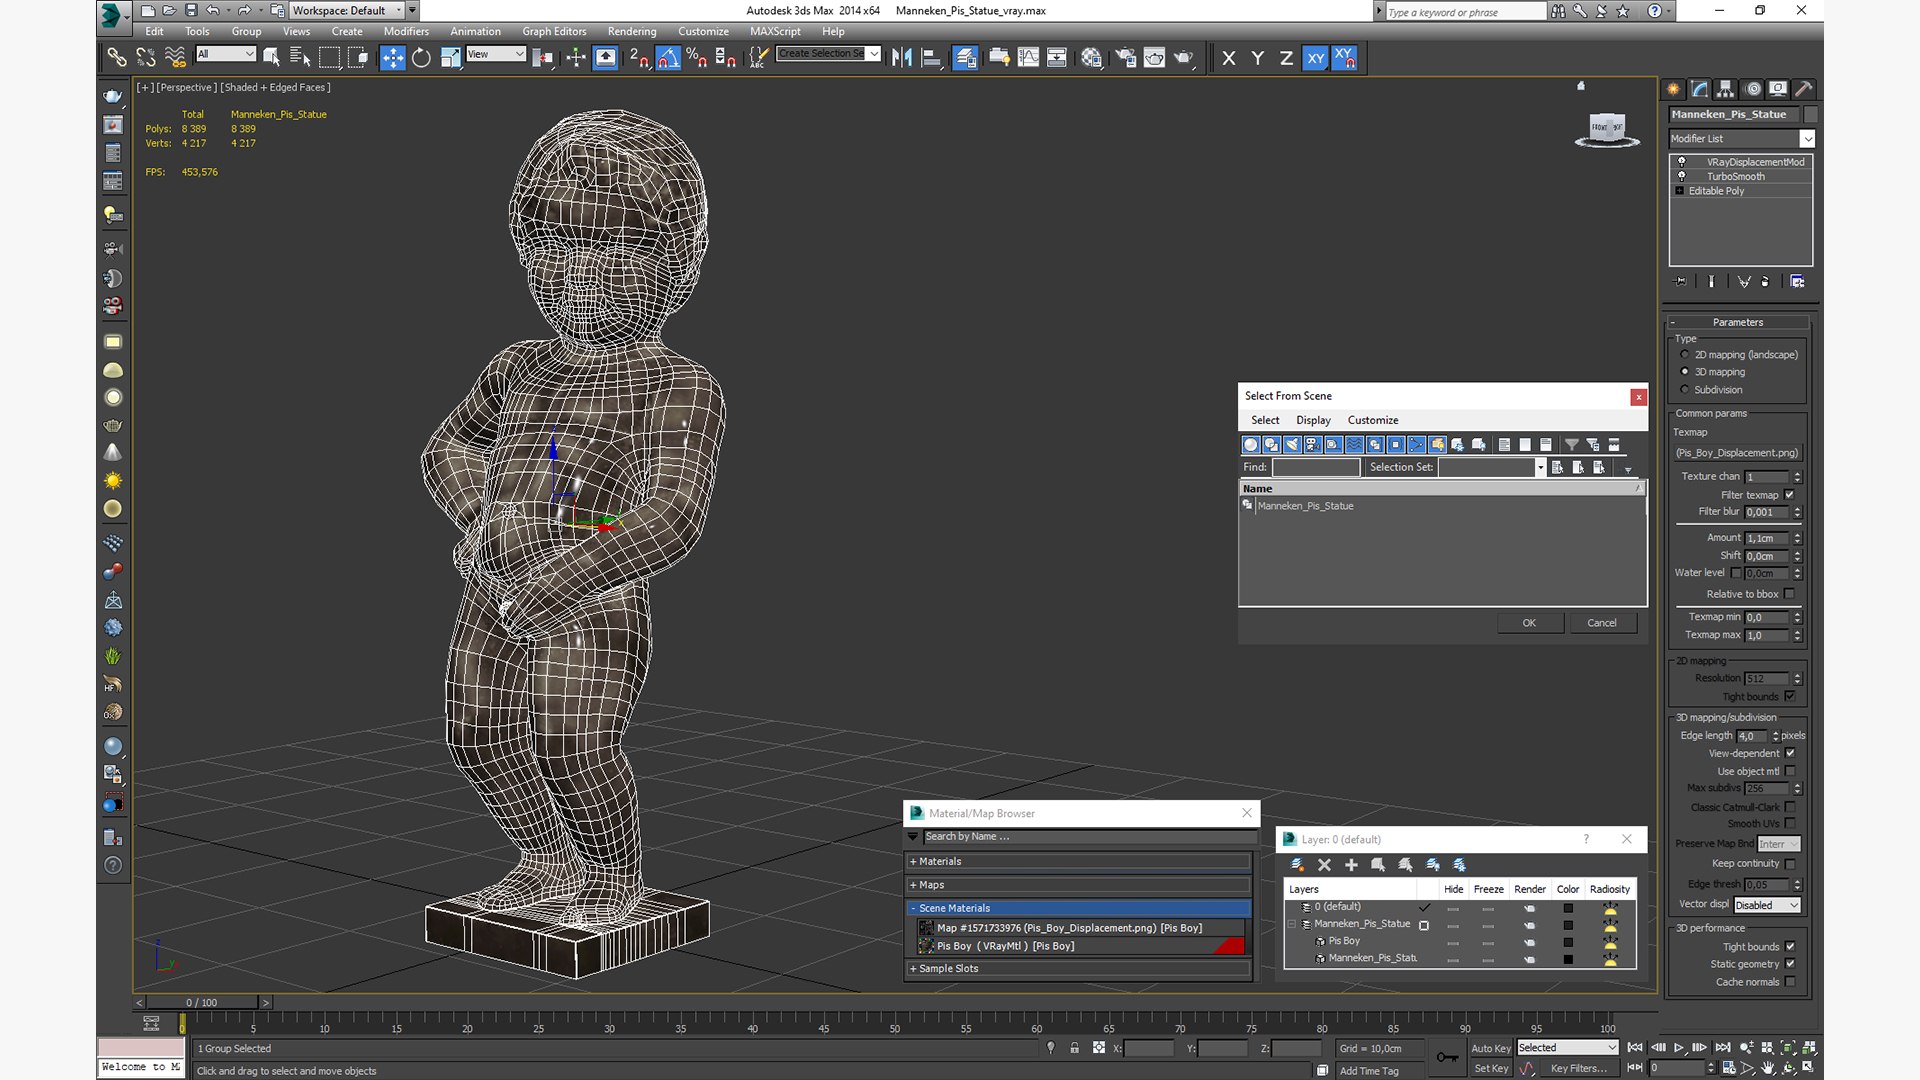Activate the Select and Scale tool

click(451, 58)
